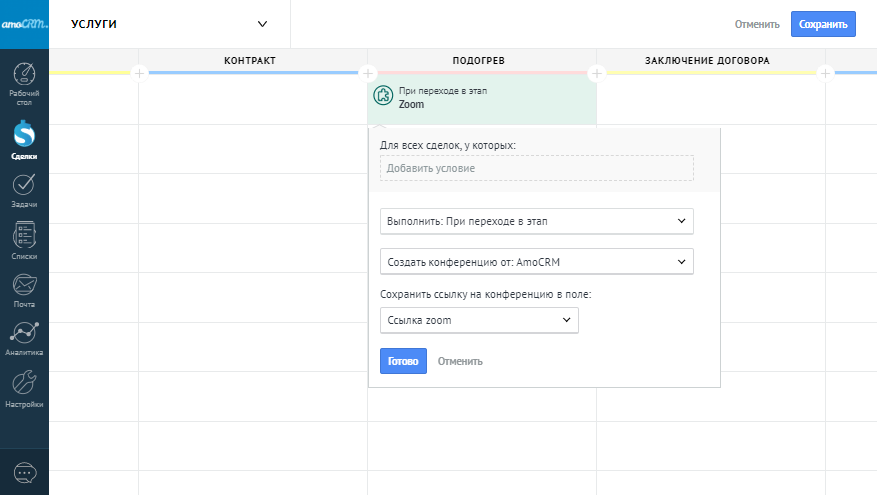Click the amoCRM logo
This screenshot has width=877, height=495.
pos(24,24)
